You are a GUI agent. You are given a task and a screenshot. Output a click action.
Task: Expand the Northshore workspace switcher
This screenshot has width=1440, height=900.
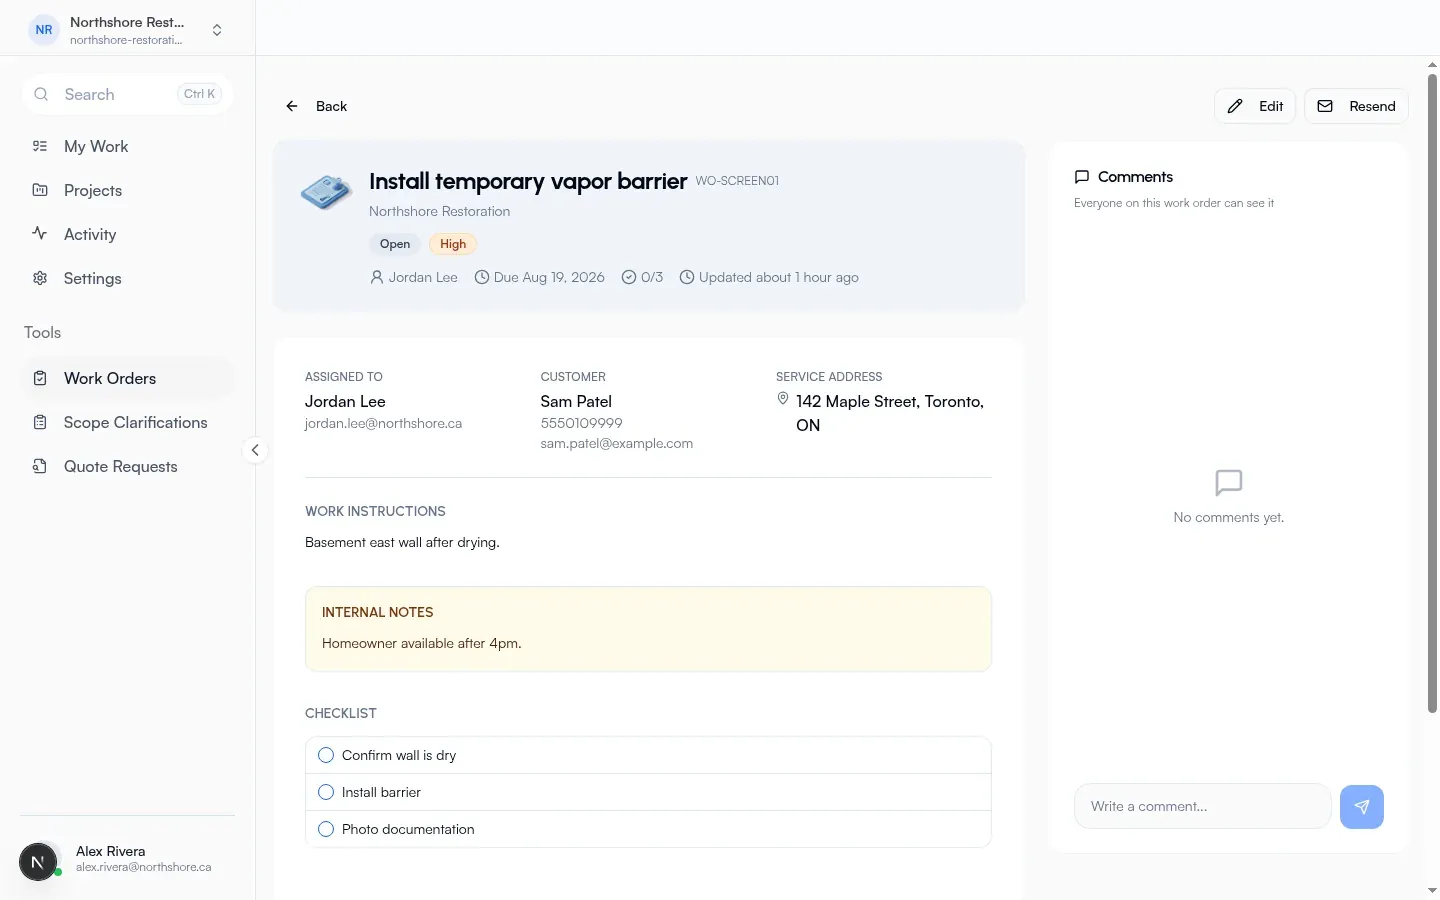[x=217, y=30]
